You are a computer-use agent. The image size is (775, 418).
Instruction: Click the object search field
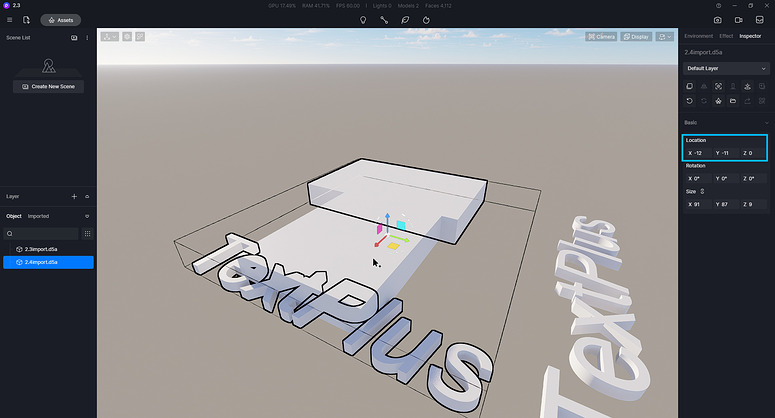pyautogui.click(x=41, y=234)
